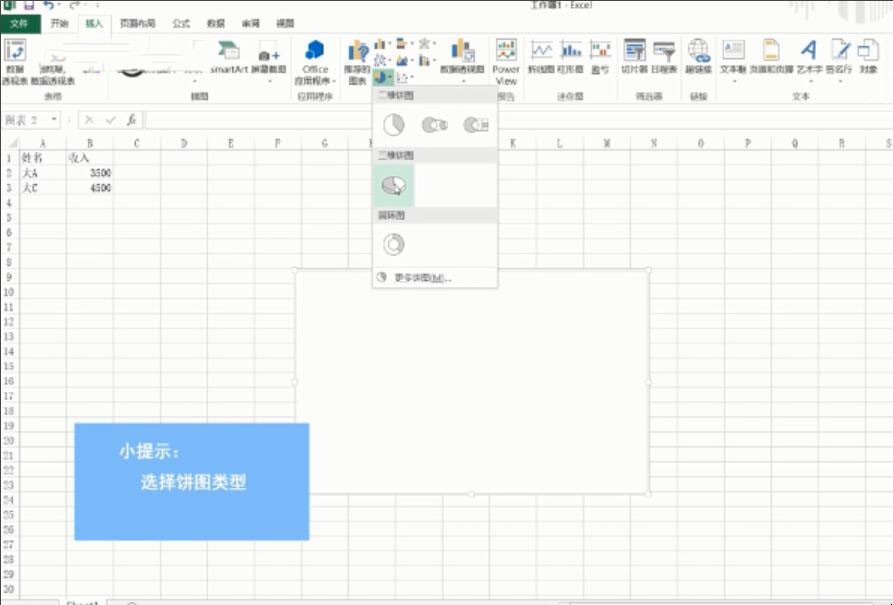Switch to the 页面布局 ribbon tab
This screenshot has height=605, width=893.
pyautogui.click(x=137, y=22)
